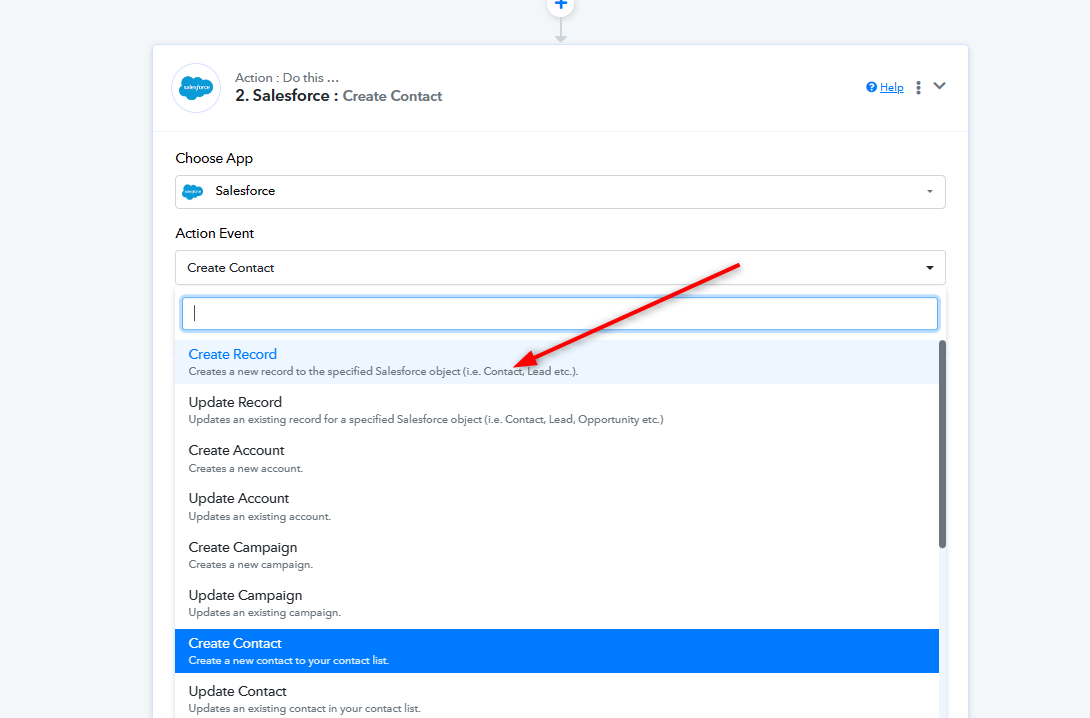Click the Salesforce icon in Choose App field
Screen dimensions: 1090x718
click(x=193, y=191)
